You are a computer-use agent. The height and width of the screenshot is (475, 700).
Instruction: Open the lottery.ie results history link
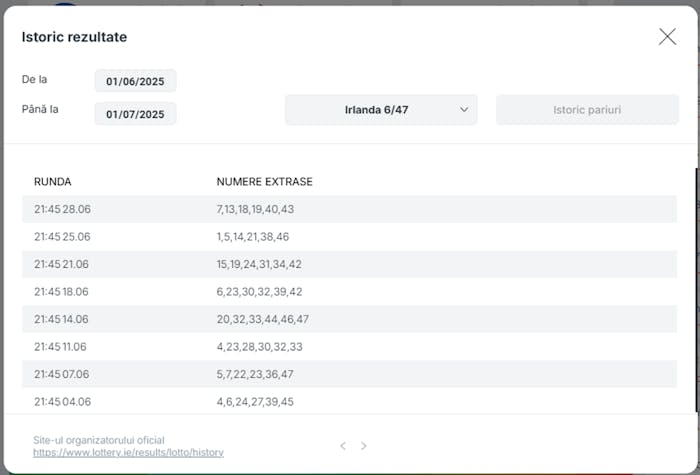[128, 453]
